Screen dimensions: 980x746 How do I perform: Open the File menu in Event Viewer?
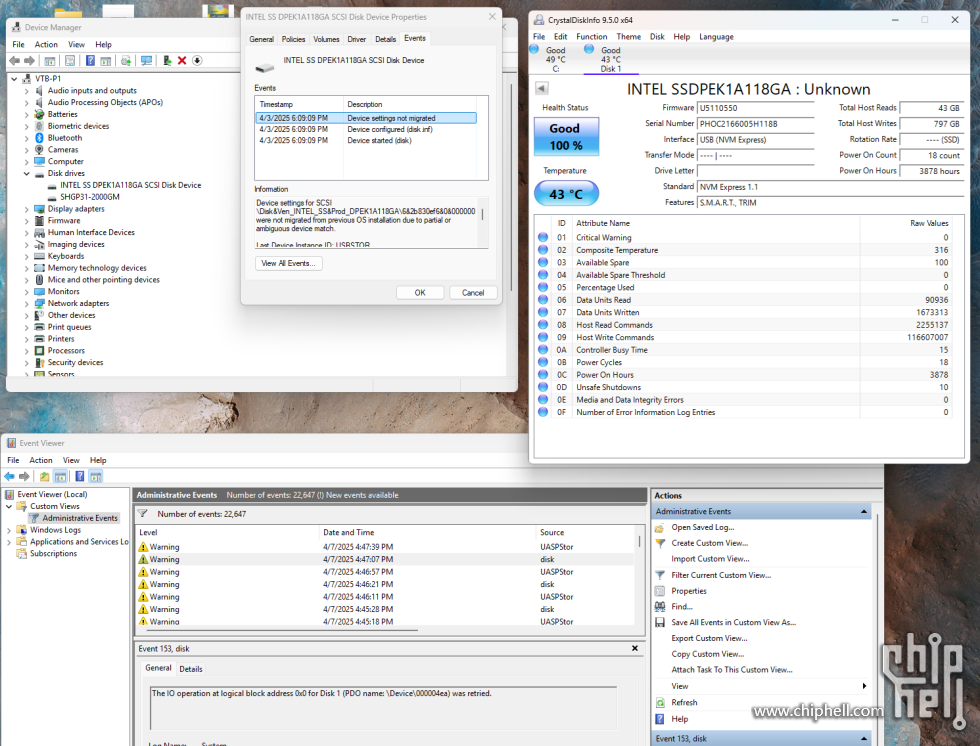click(13, 460)
